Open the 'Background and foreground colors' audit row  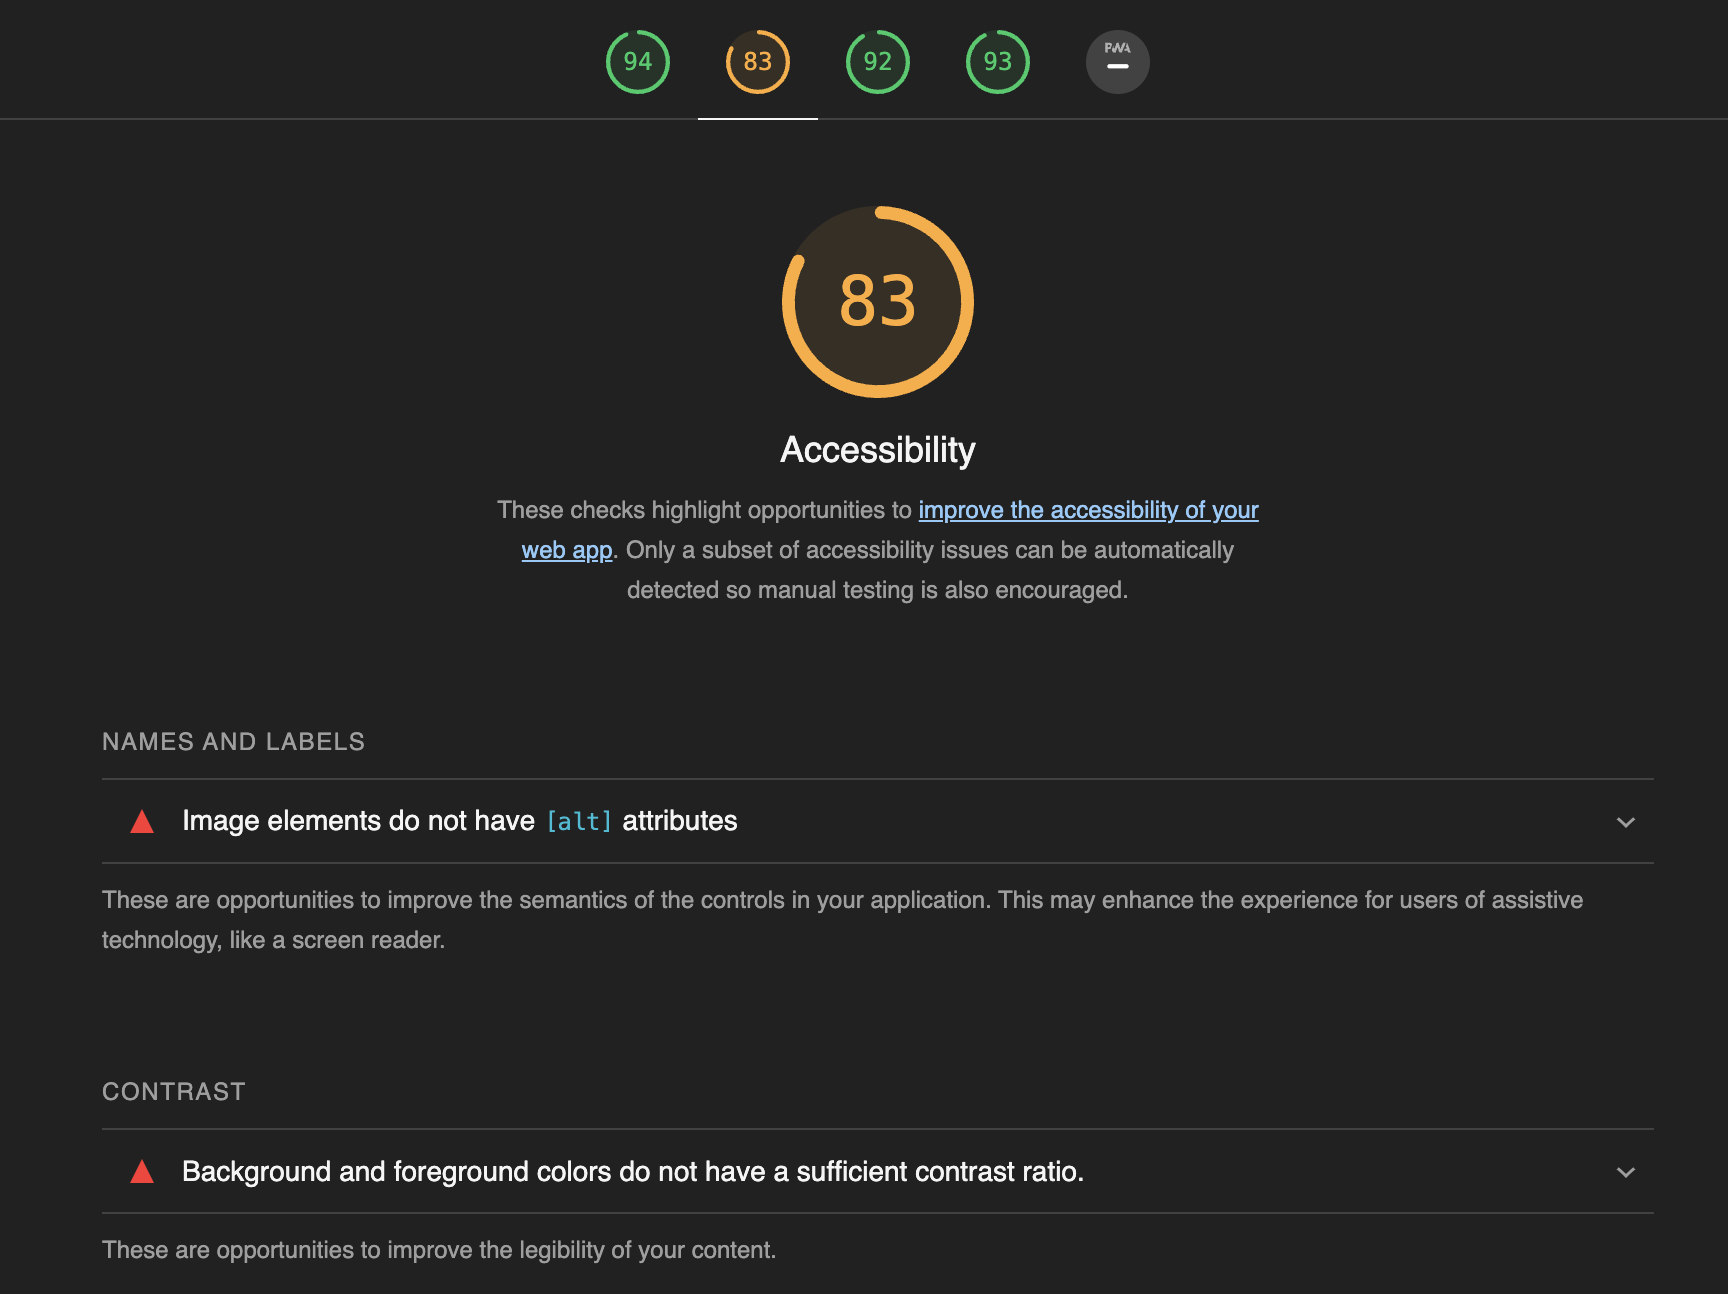(x=632, y=1171)
